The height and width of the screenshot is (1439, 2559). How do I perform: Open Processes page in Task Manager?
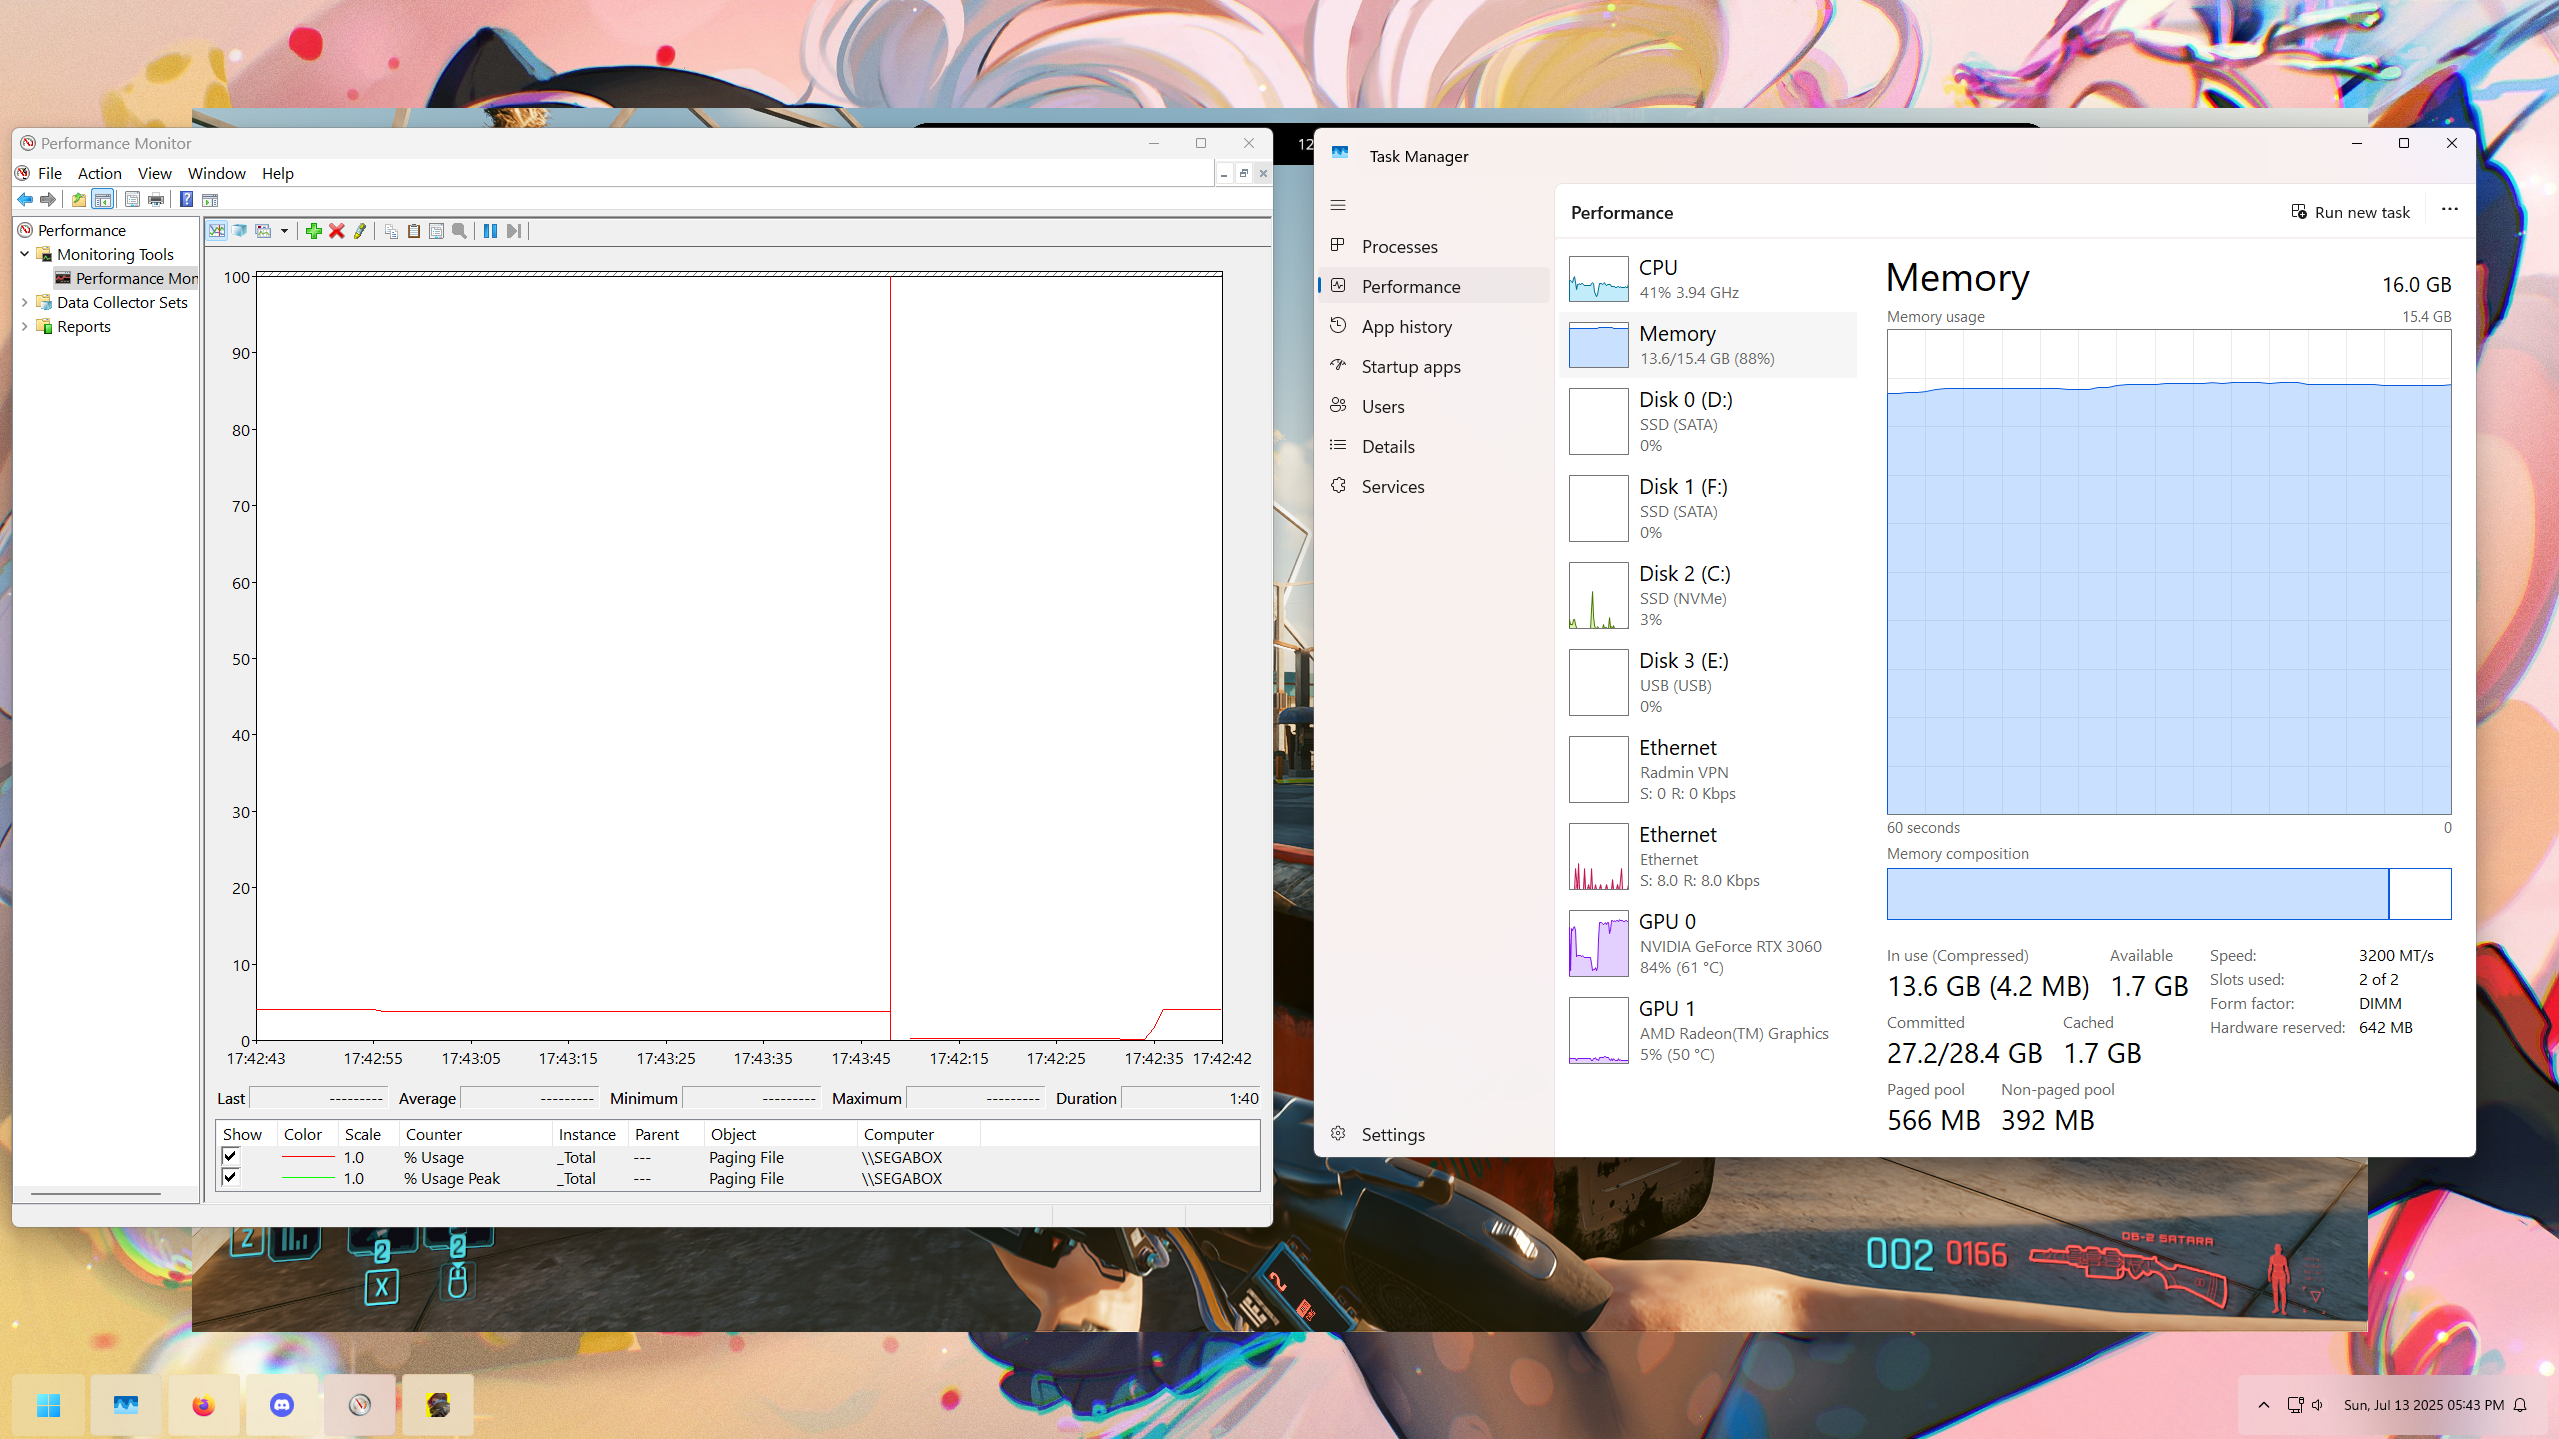[x=1434, y=246]
